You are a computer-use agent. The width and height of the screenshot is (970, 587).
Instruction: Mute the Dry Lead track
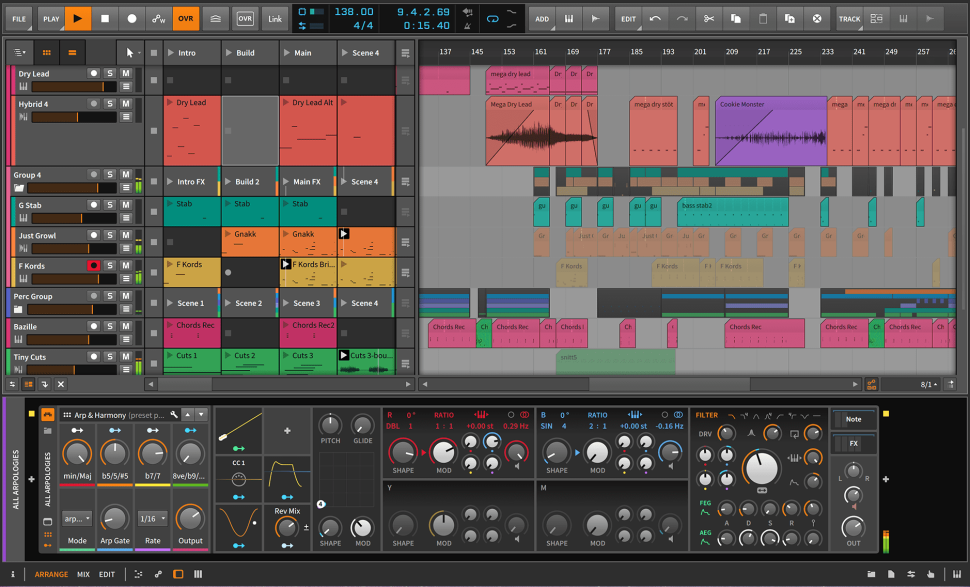pyautogui.click(x=126, y=73)
